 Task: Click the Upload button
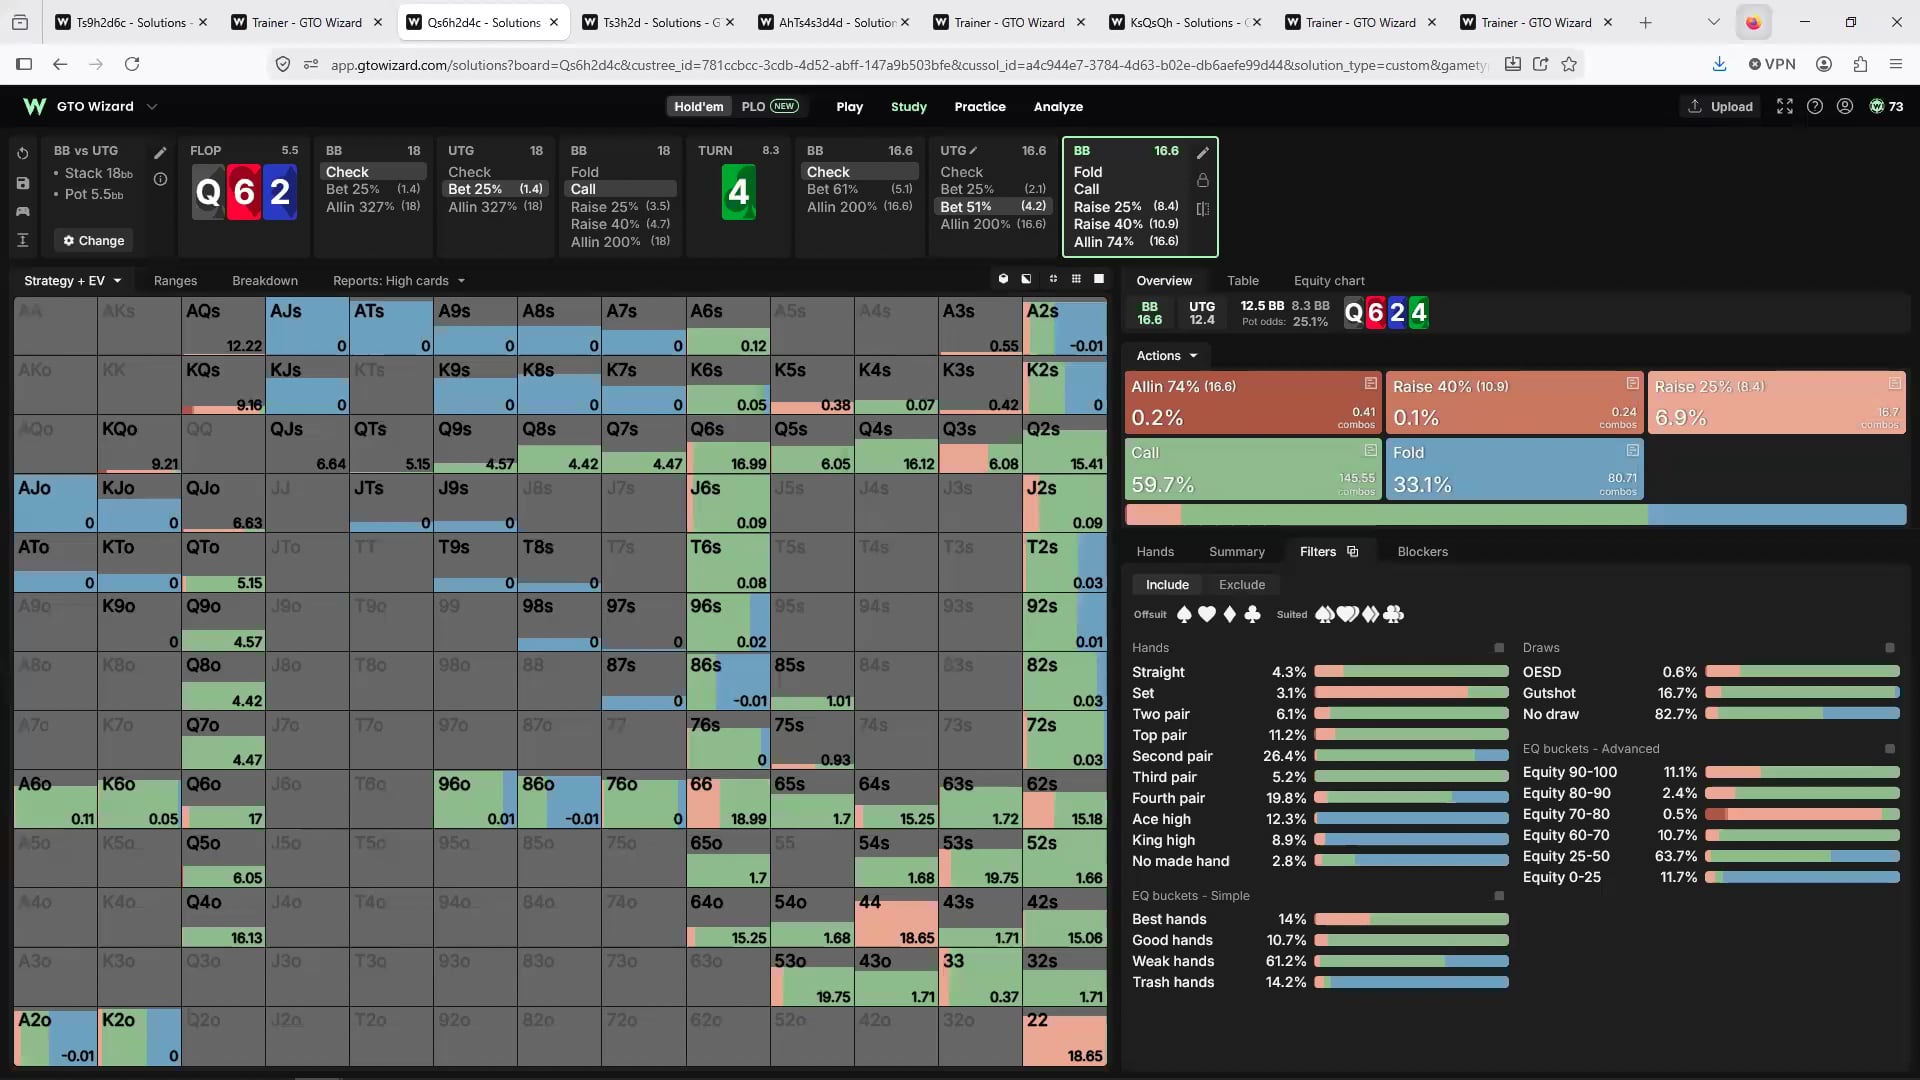(1721, 106)
